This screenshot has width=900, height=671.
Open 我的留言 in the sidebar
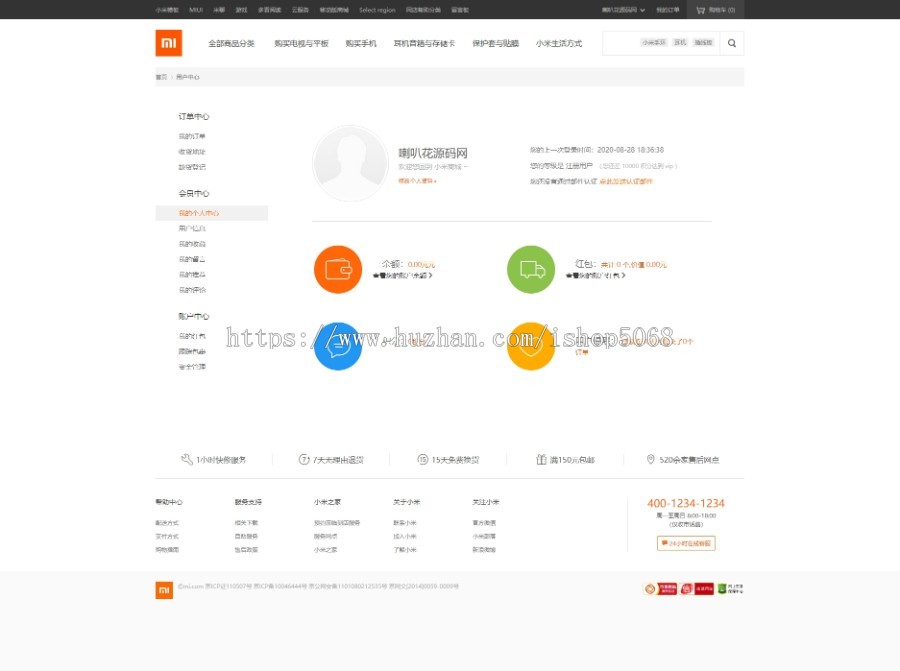click(192, 259)
